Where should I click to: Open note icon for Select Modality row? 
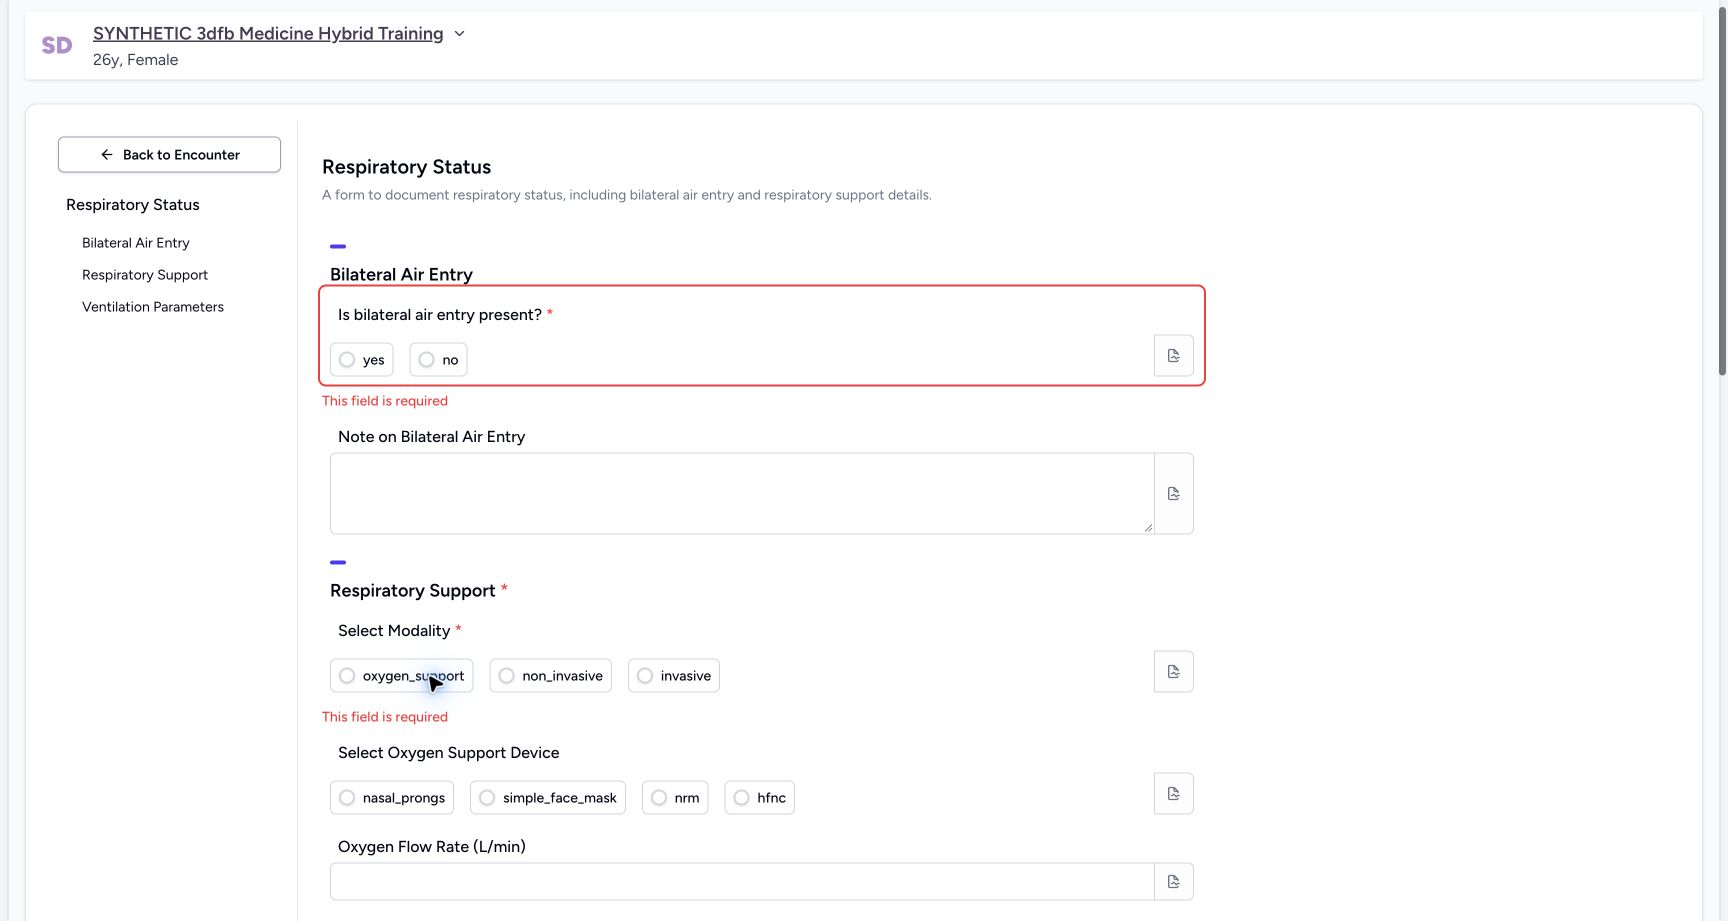[x=1174, y=672]
